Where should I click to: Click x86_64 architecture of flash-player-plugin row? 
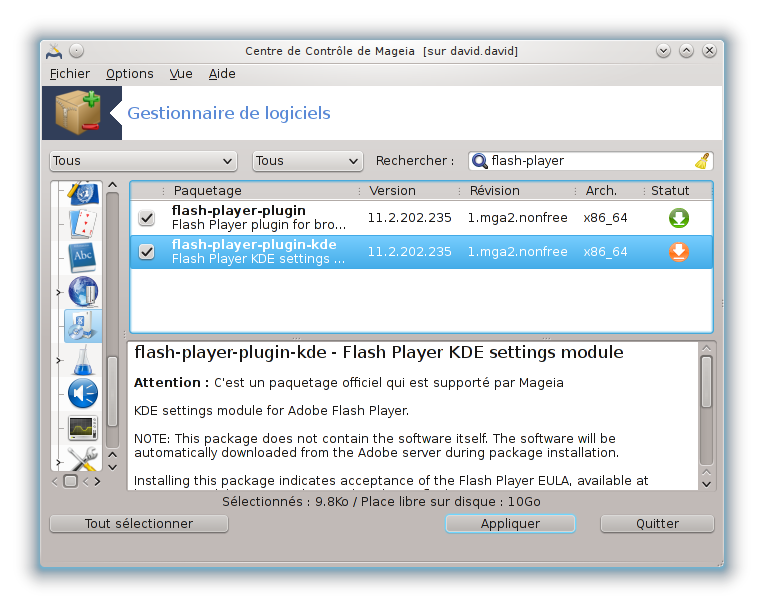click(605, 218)
